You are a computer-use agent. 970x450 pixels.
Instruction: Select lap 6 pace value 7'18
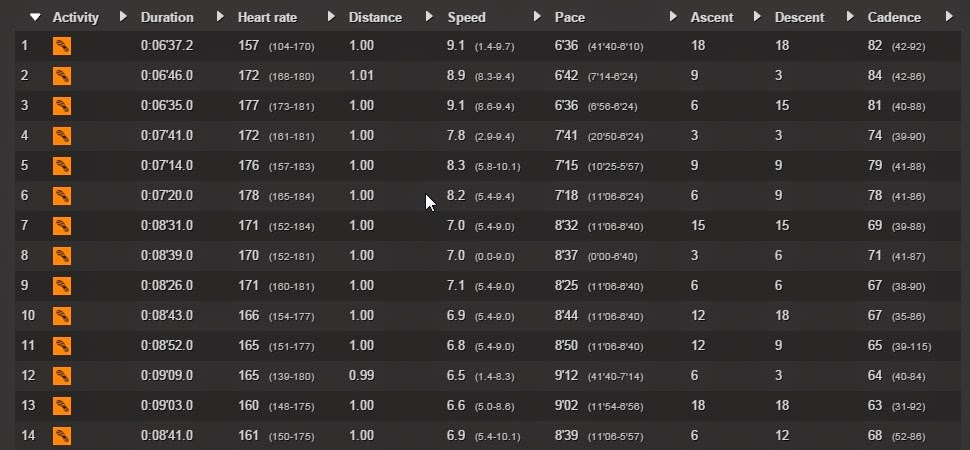click(x=567, y=196)
